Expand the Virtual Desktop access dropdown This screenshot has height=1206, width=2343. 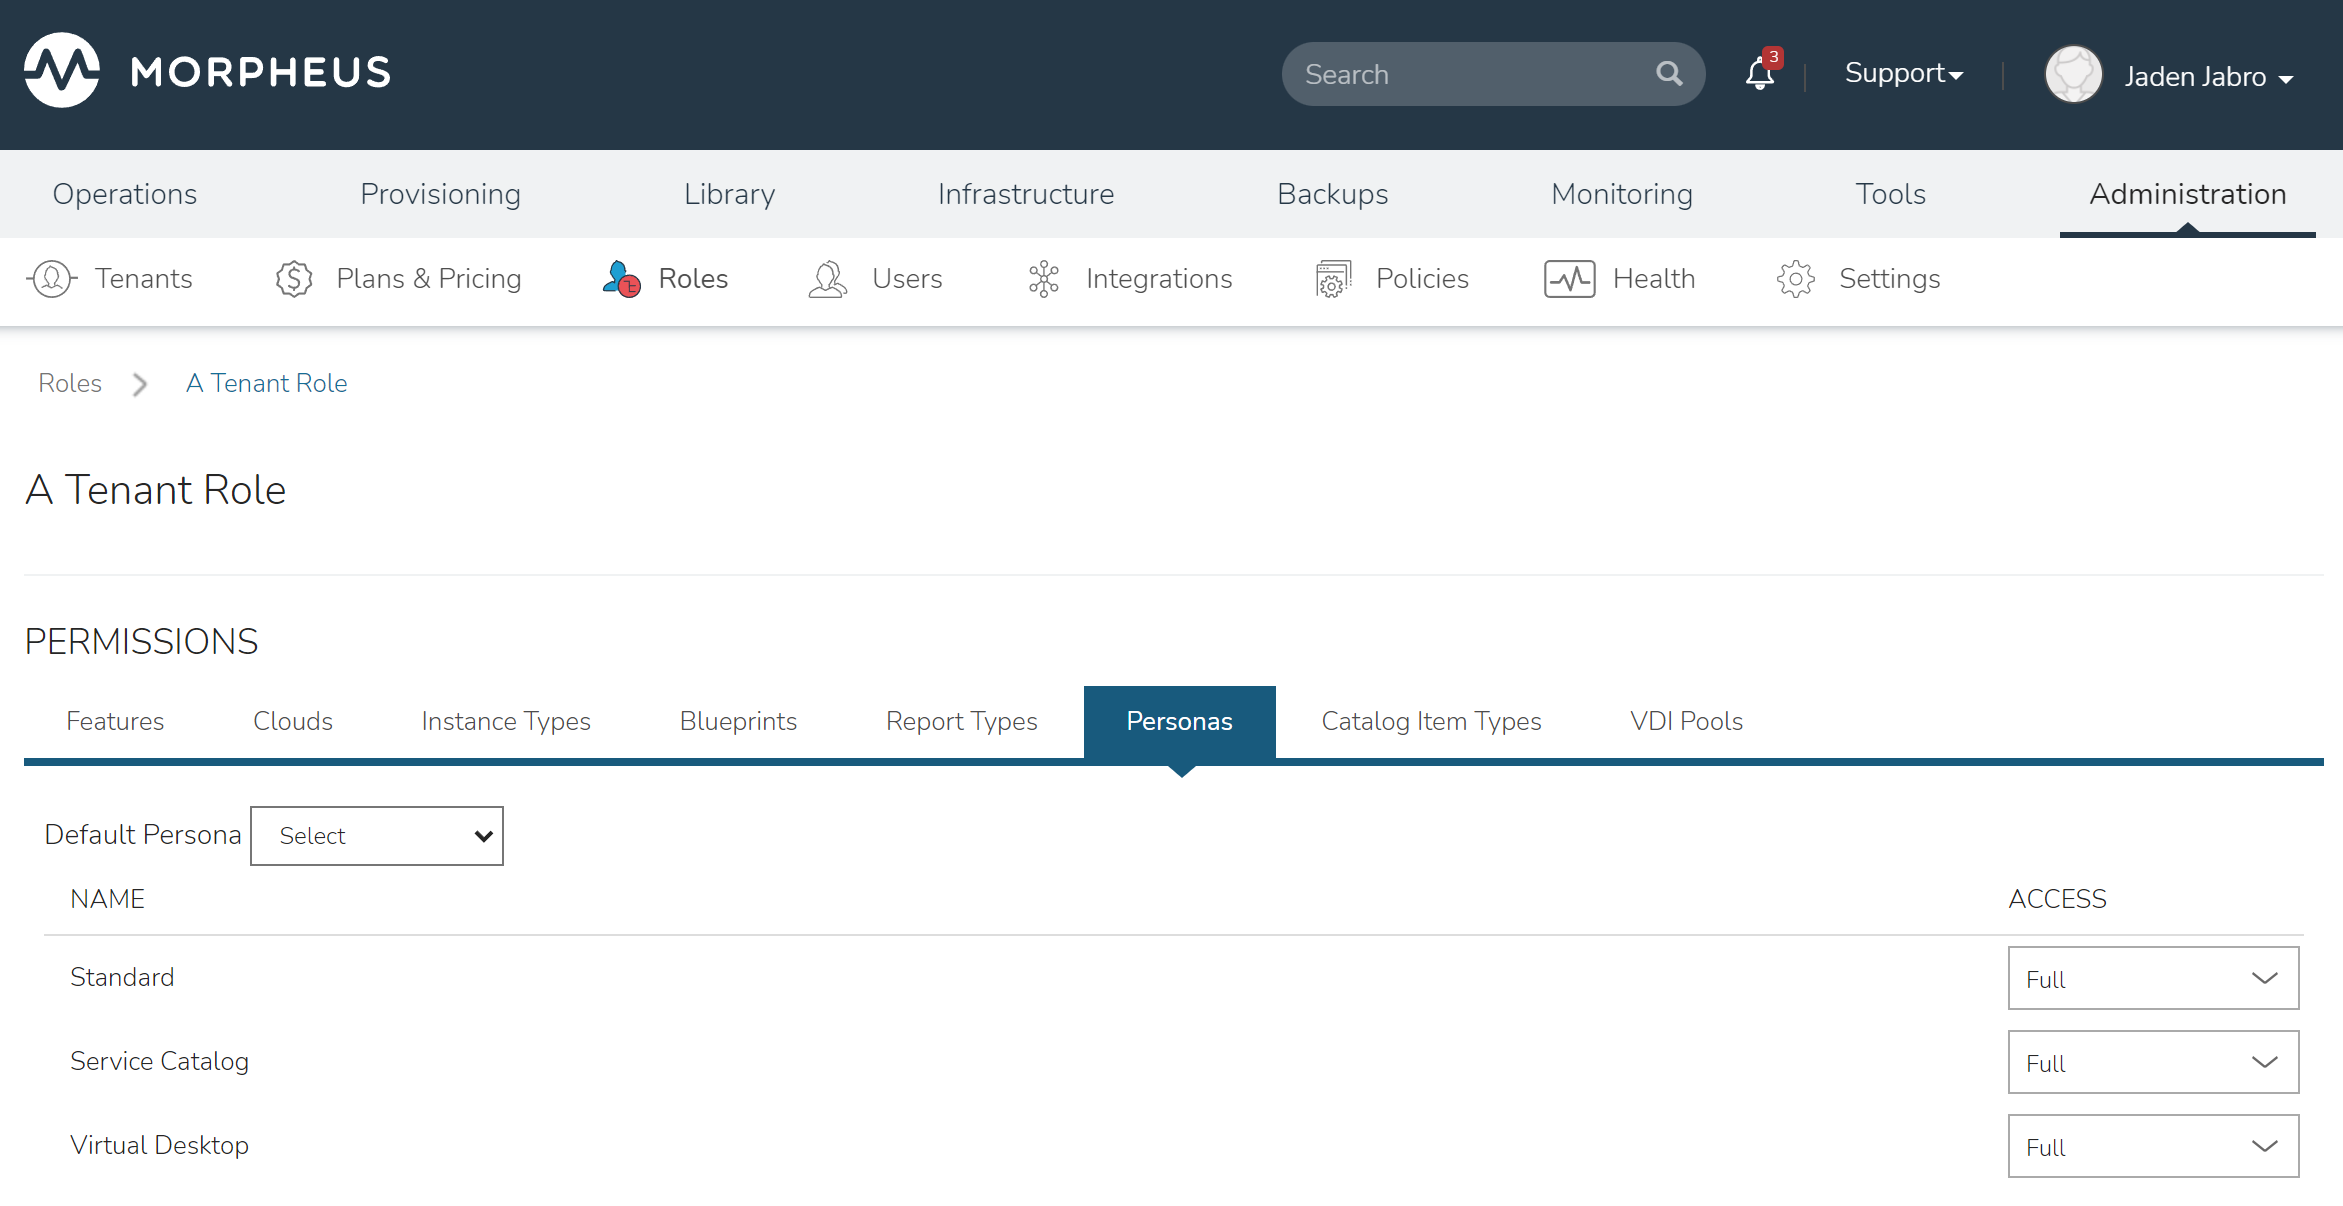(2153, 1147)
